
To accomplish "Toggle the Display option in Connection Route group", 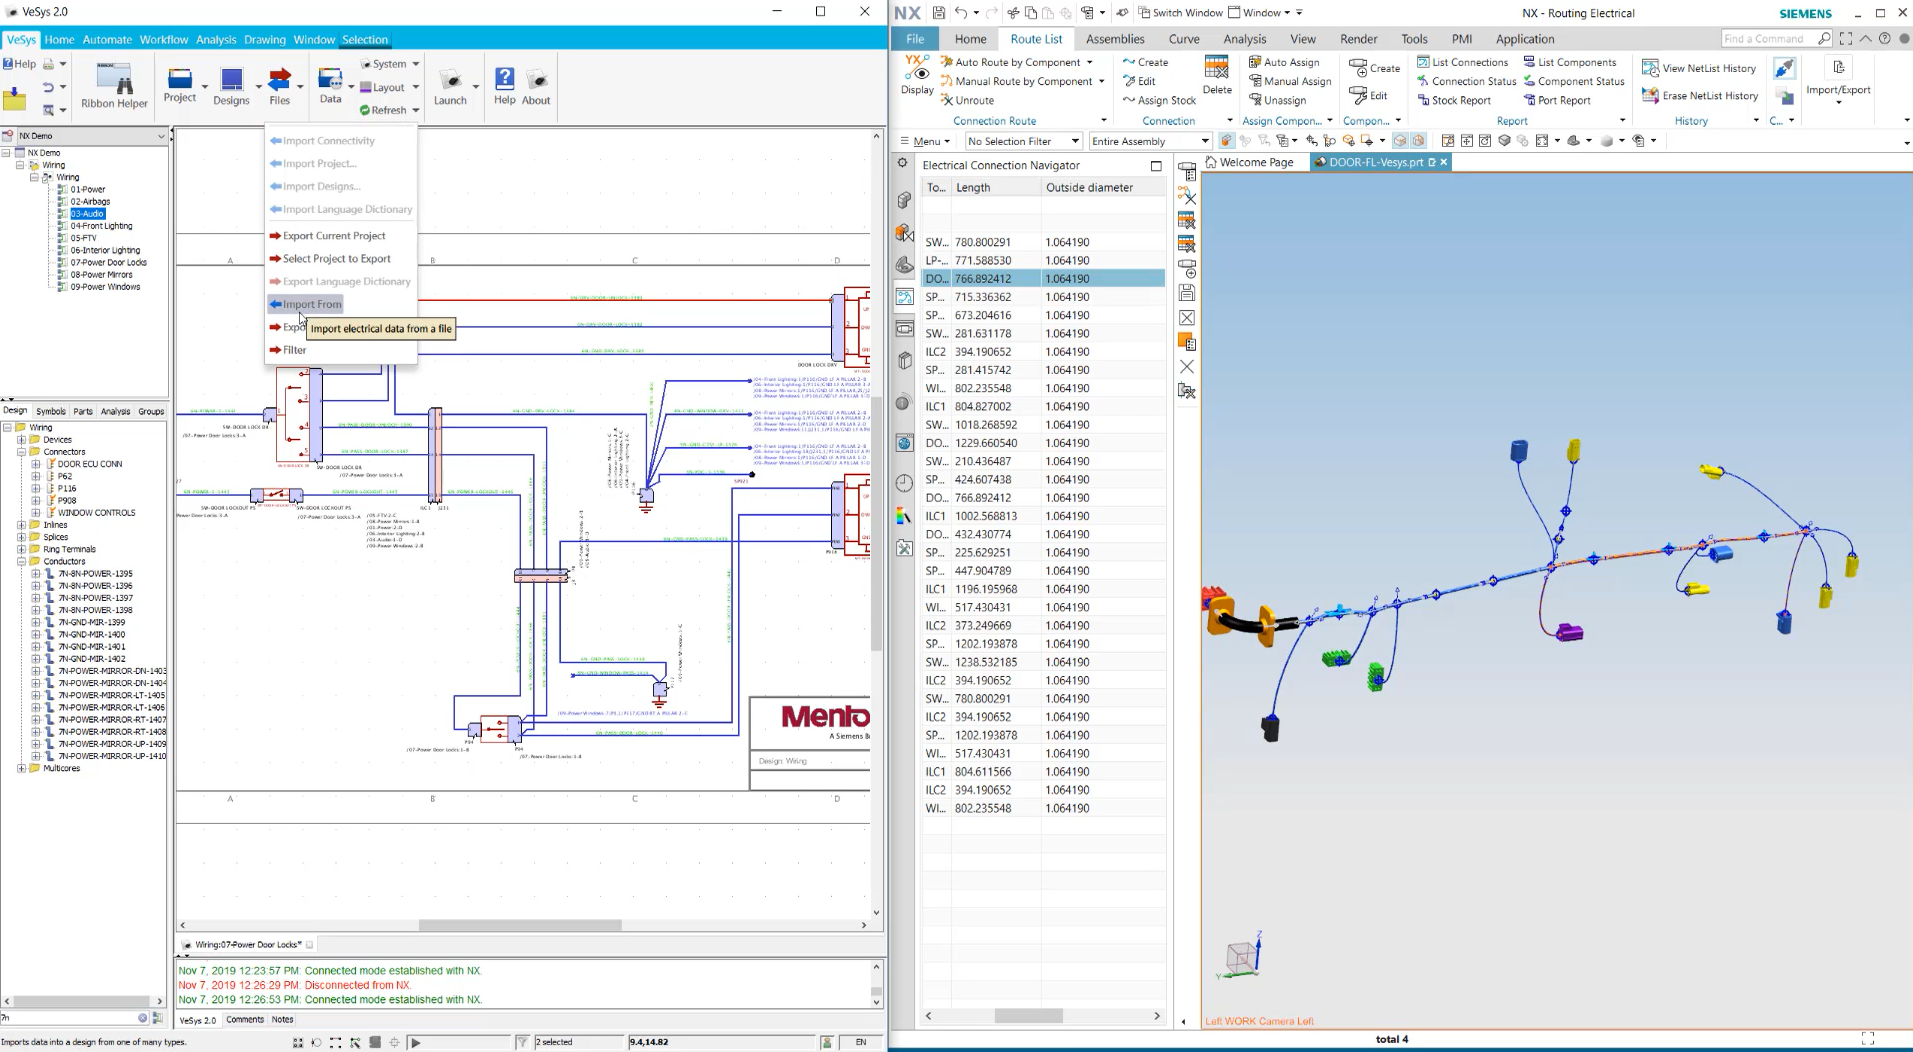I will 915,80.
